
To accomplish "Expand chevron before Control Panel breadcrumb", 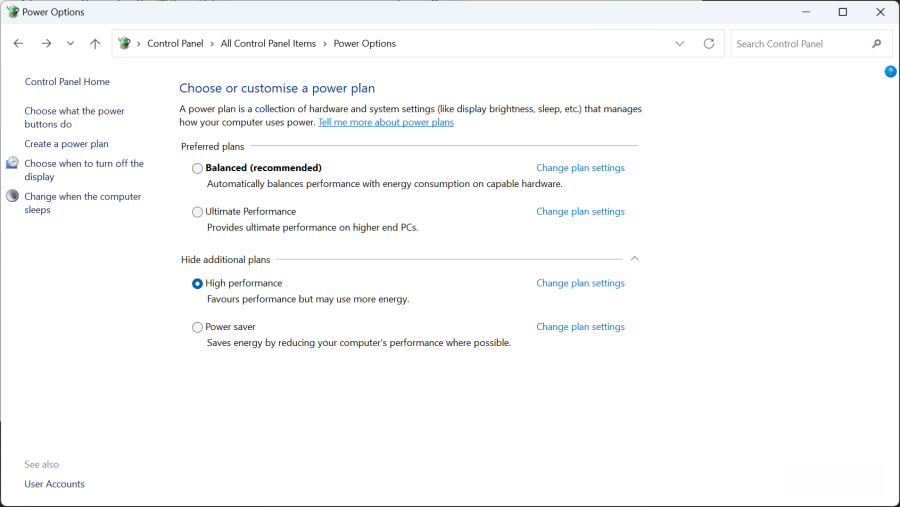I will tap(138, 44).
